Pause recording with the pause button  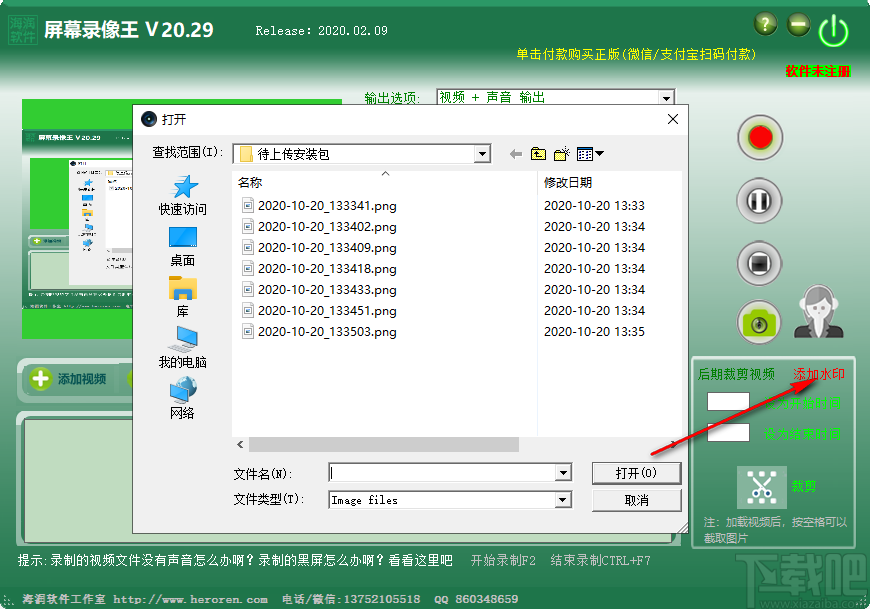pos(759,201)
